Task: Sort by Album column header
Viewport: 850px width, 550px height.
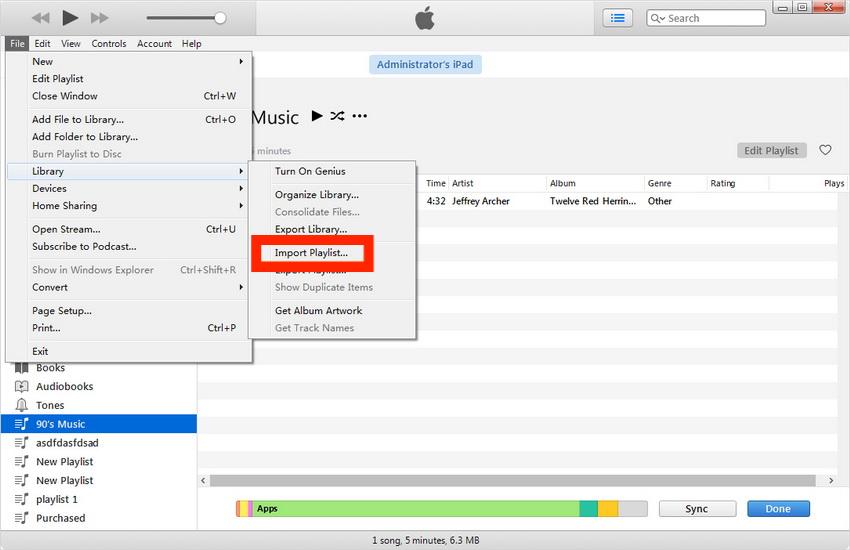Action: coord(595,183)
